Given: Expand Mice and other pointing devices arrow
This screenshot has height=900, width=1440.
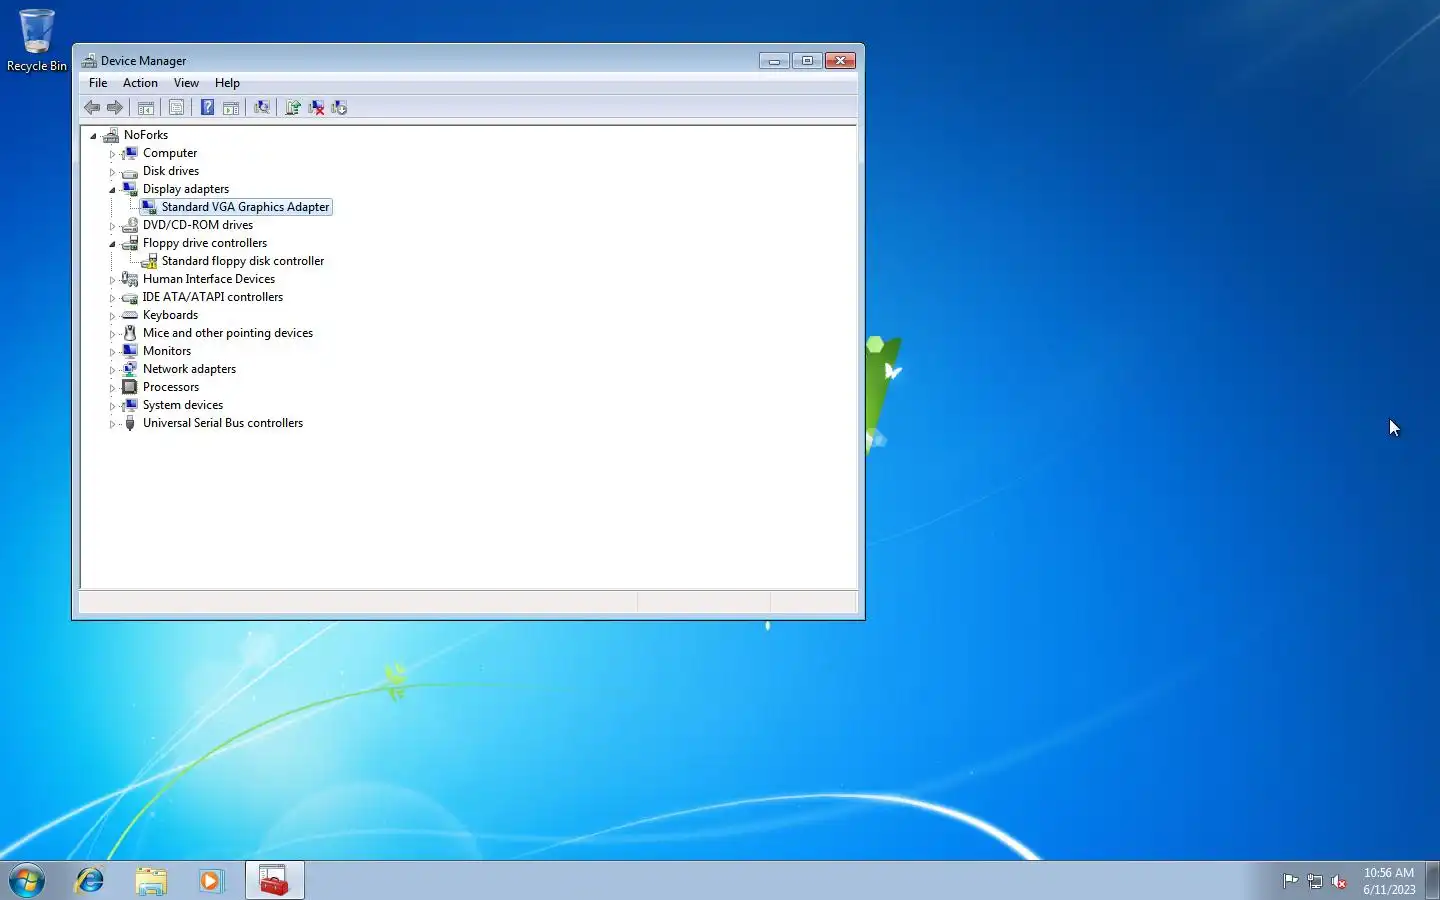Looking at the screenshot, I should [112, 334].
